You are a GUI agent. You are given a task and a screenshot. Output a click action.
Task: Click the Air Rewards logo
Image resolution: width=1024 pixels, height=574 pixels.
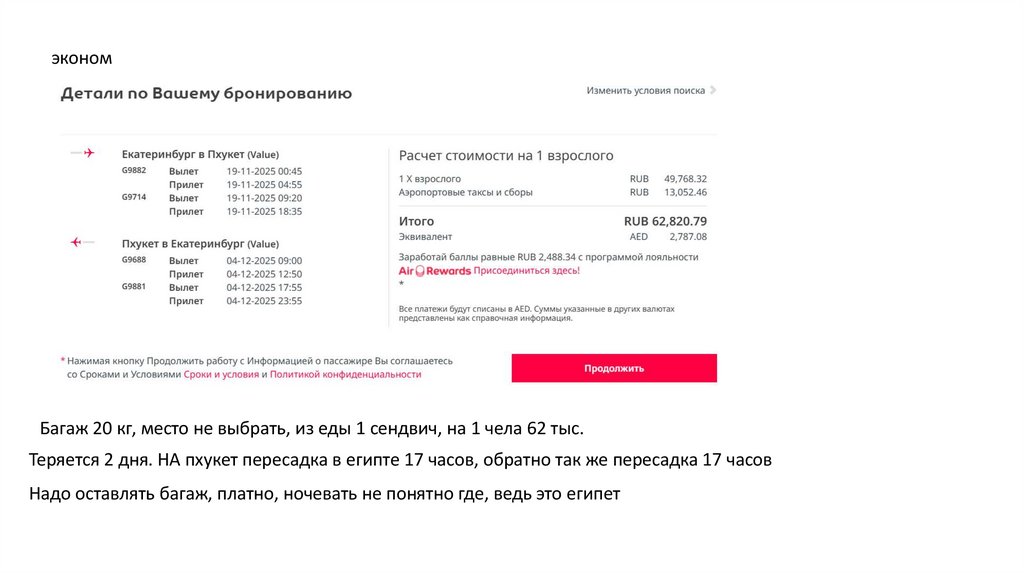pos(434,270)
